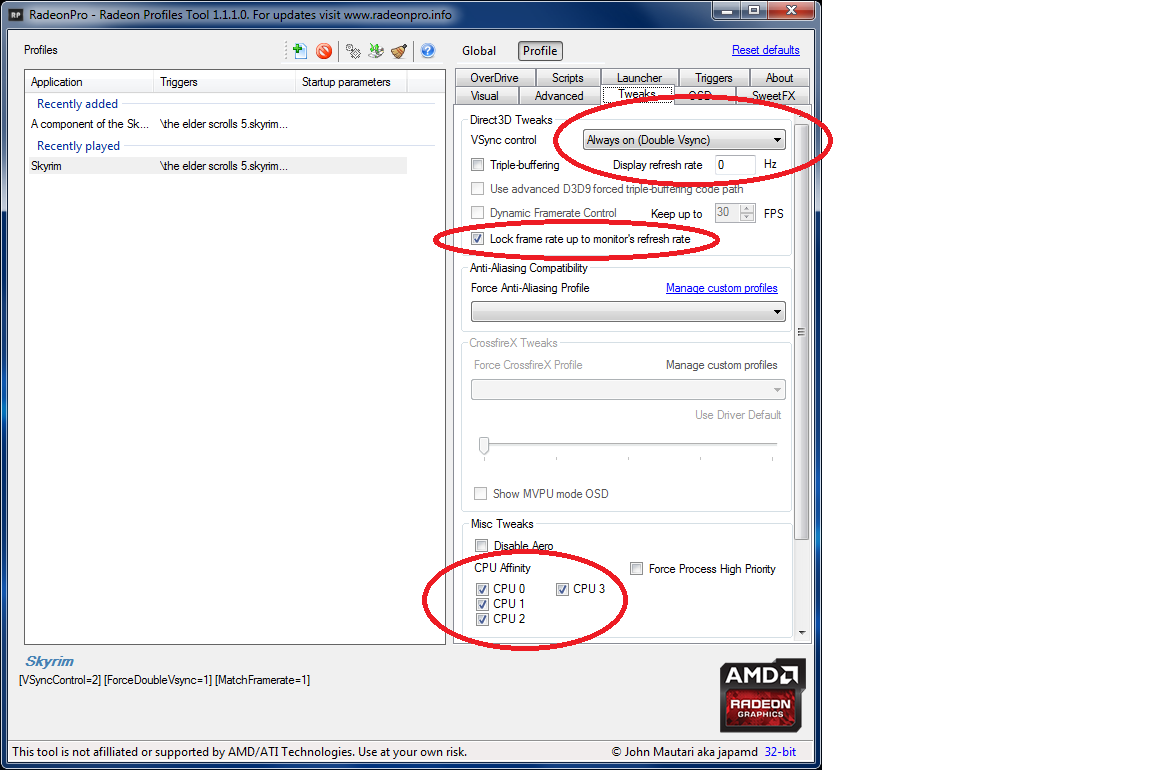Maximize the RadeonPro window
The width and height of the screenshot is (1152, 770).
tap(754, 10)
